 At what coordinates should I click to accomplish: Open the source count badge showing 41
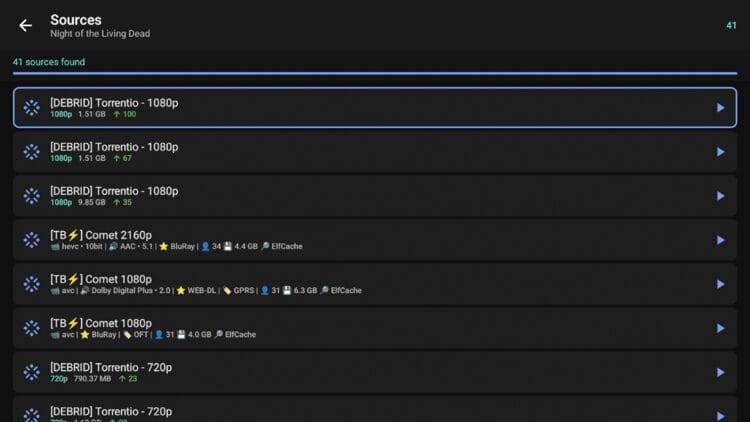click(731, 25)
